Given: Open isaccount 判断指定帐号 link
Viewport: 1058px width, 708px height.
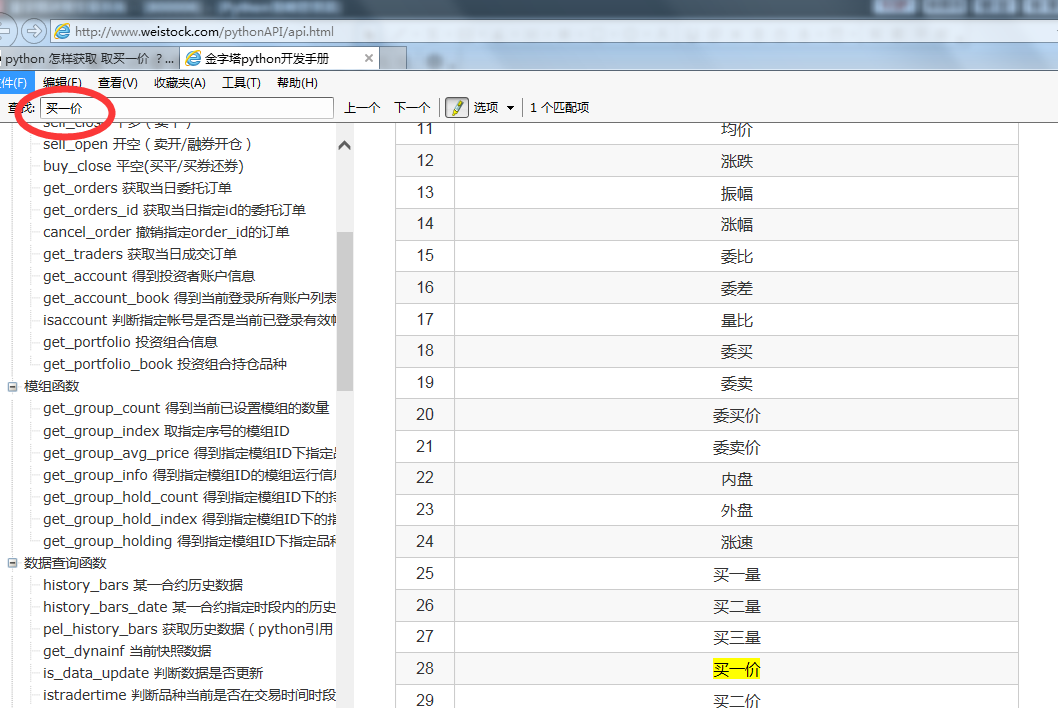Looking at the screenshot, I should pyautogui.click(x=189, y=320).
